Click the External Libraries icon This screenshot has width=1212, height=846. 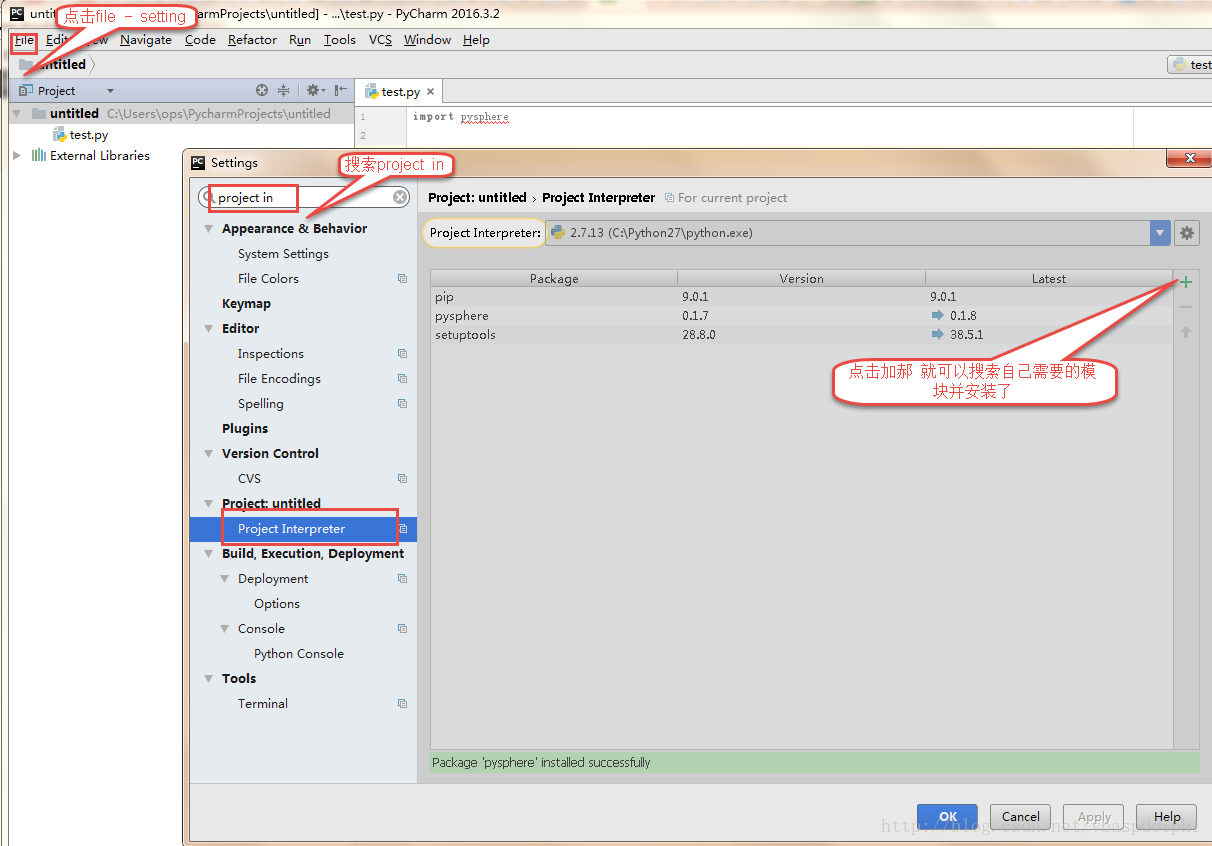[x=38, y=155]
